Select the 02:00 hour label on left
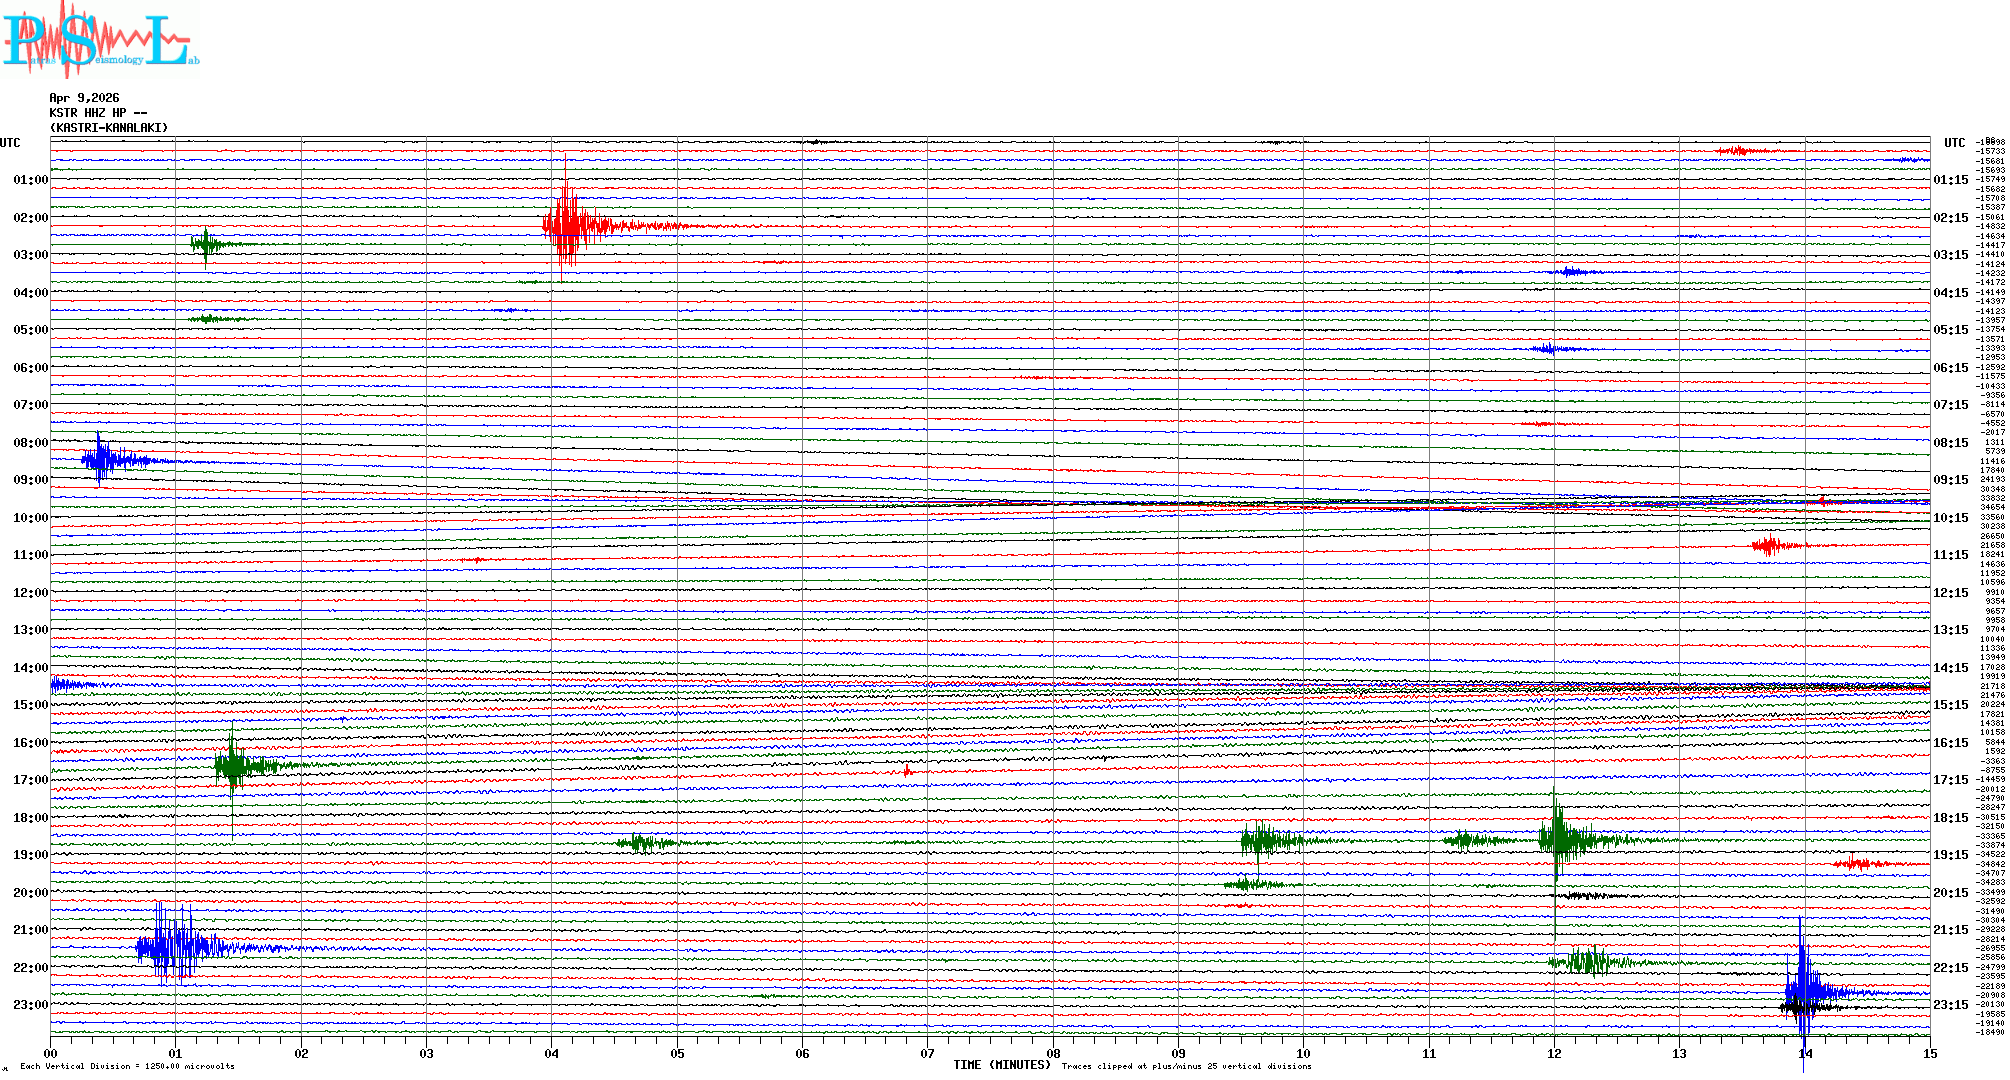This screenshot has height=1080, width=2010. click(30, 218)
